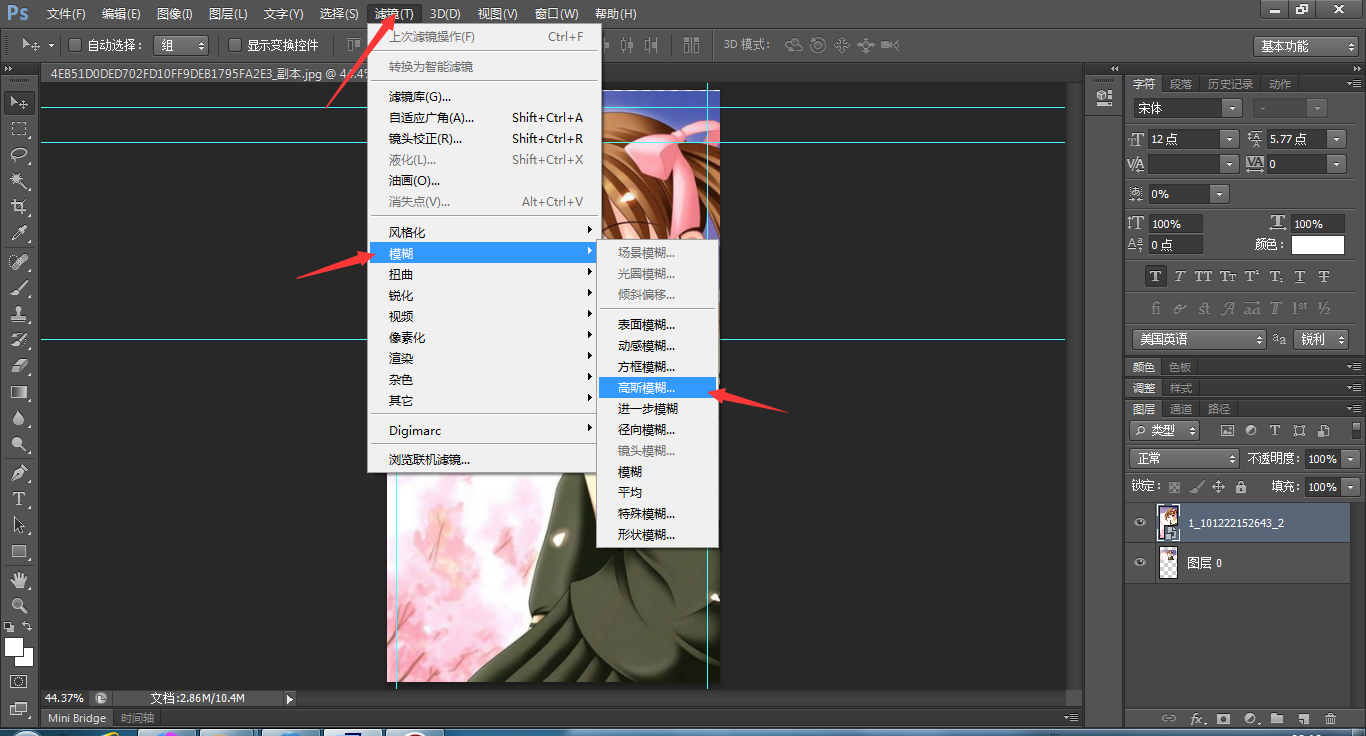Screen dimensions: 1366x736
Task: Enable the 自动选择 checkbox
Action: [74, 45]
